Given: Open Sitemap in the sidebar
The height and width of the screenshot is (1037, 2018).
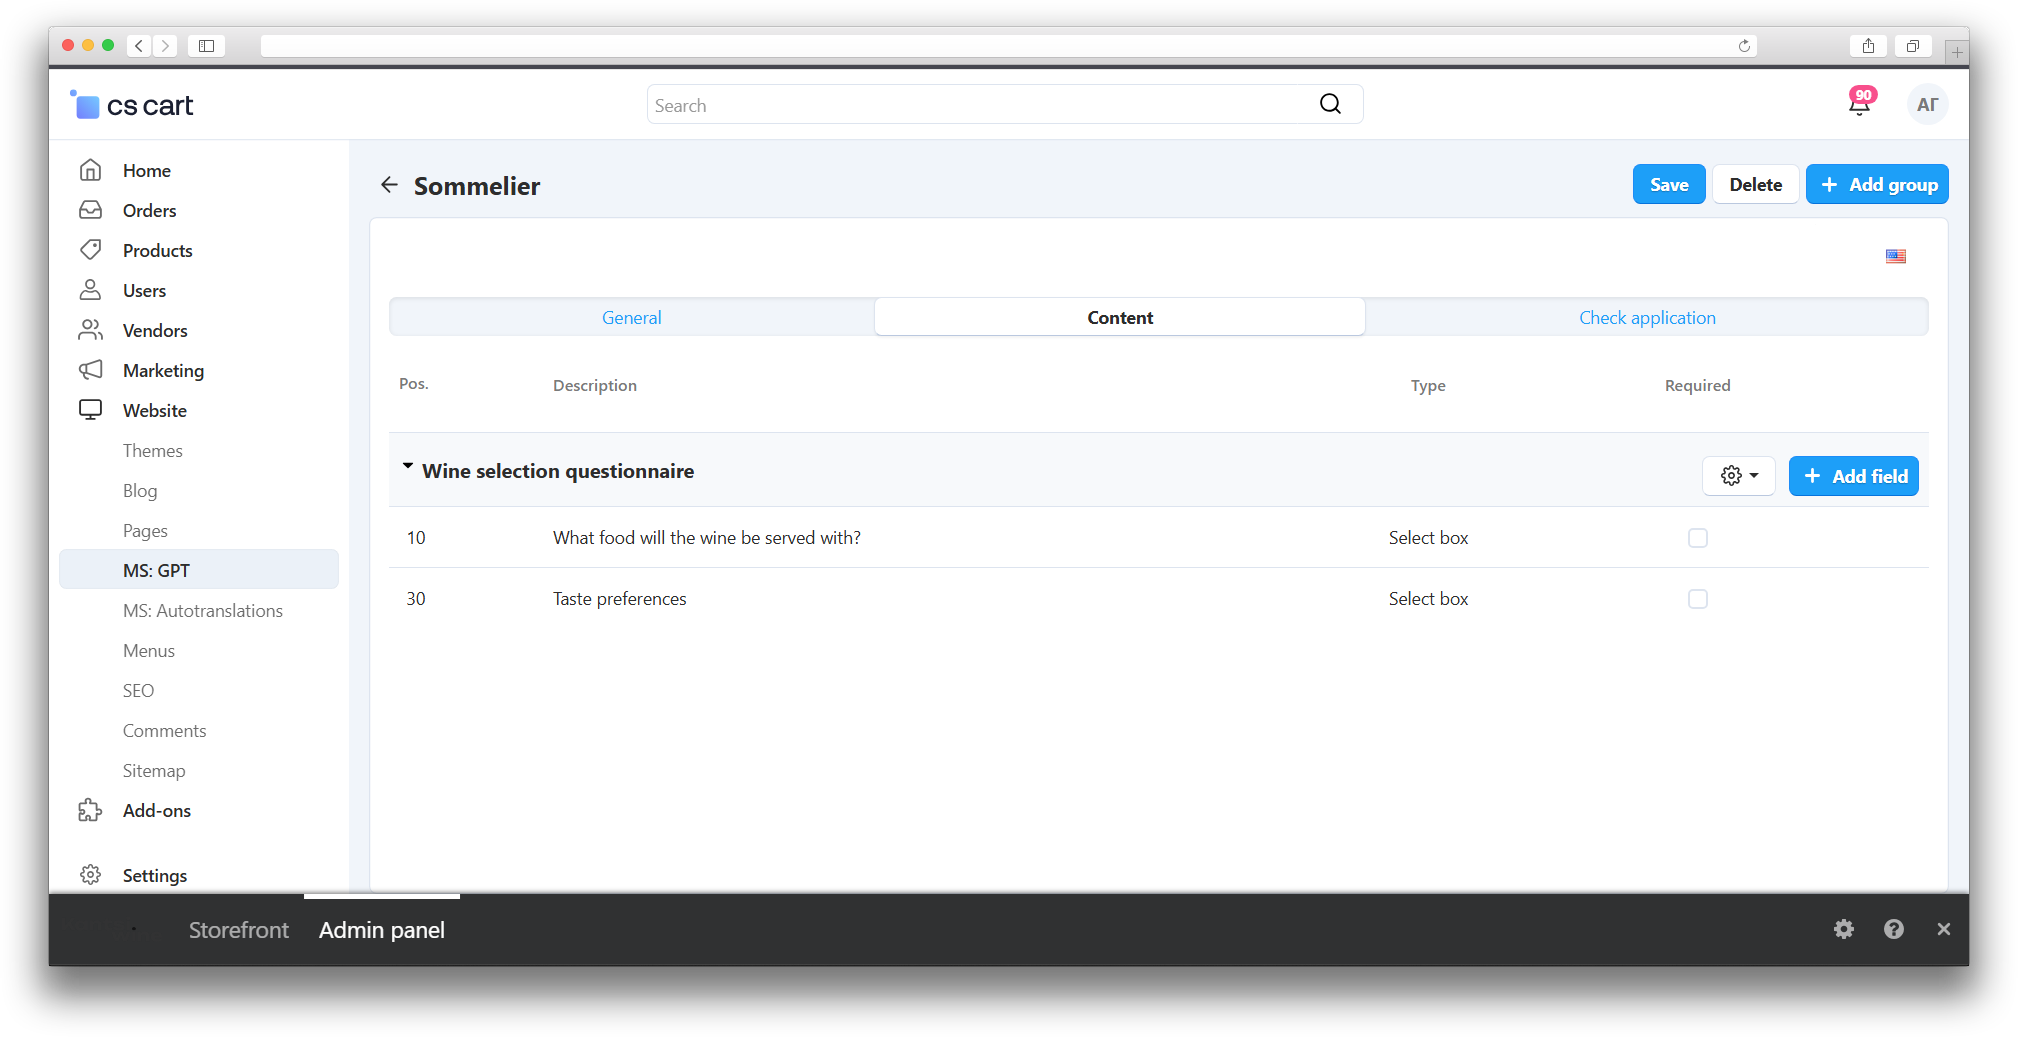Looking at the screenshot, I should (x=154, y=771).
